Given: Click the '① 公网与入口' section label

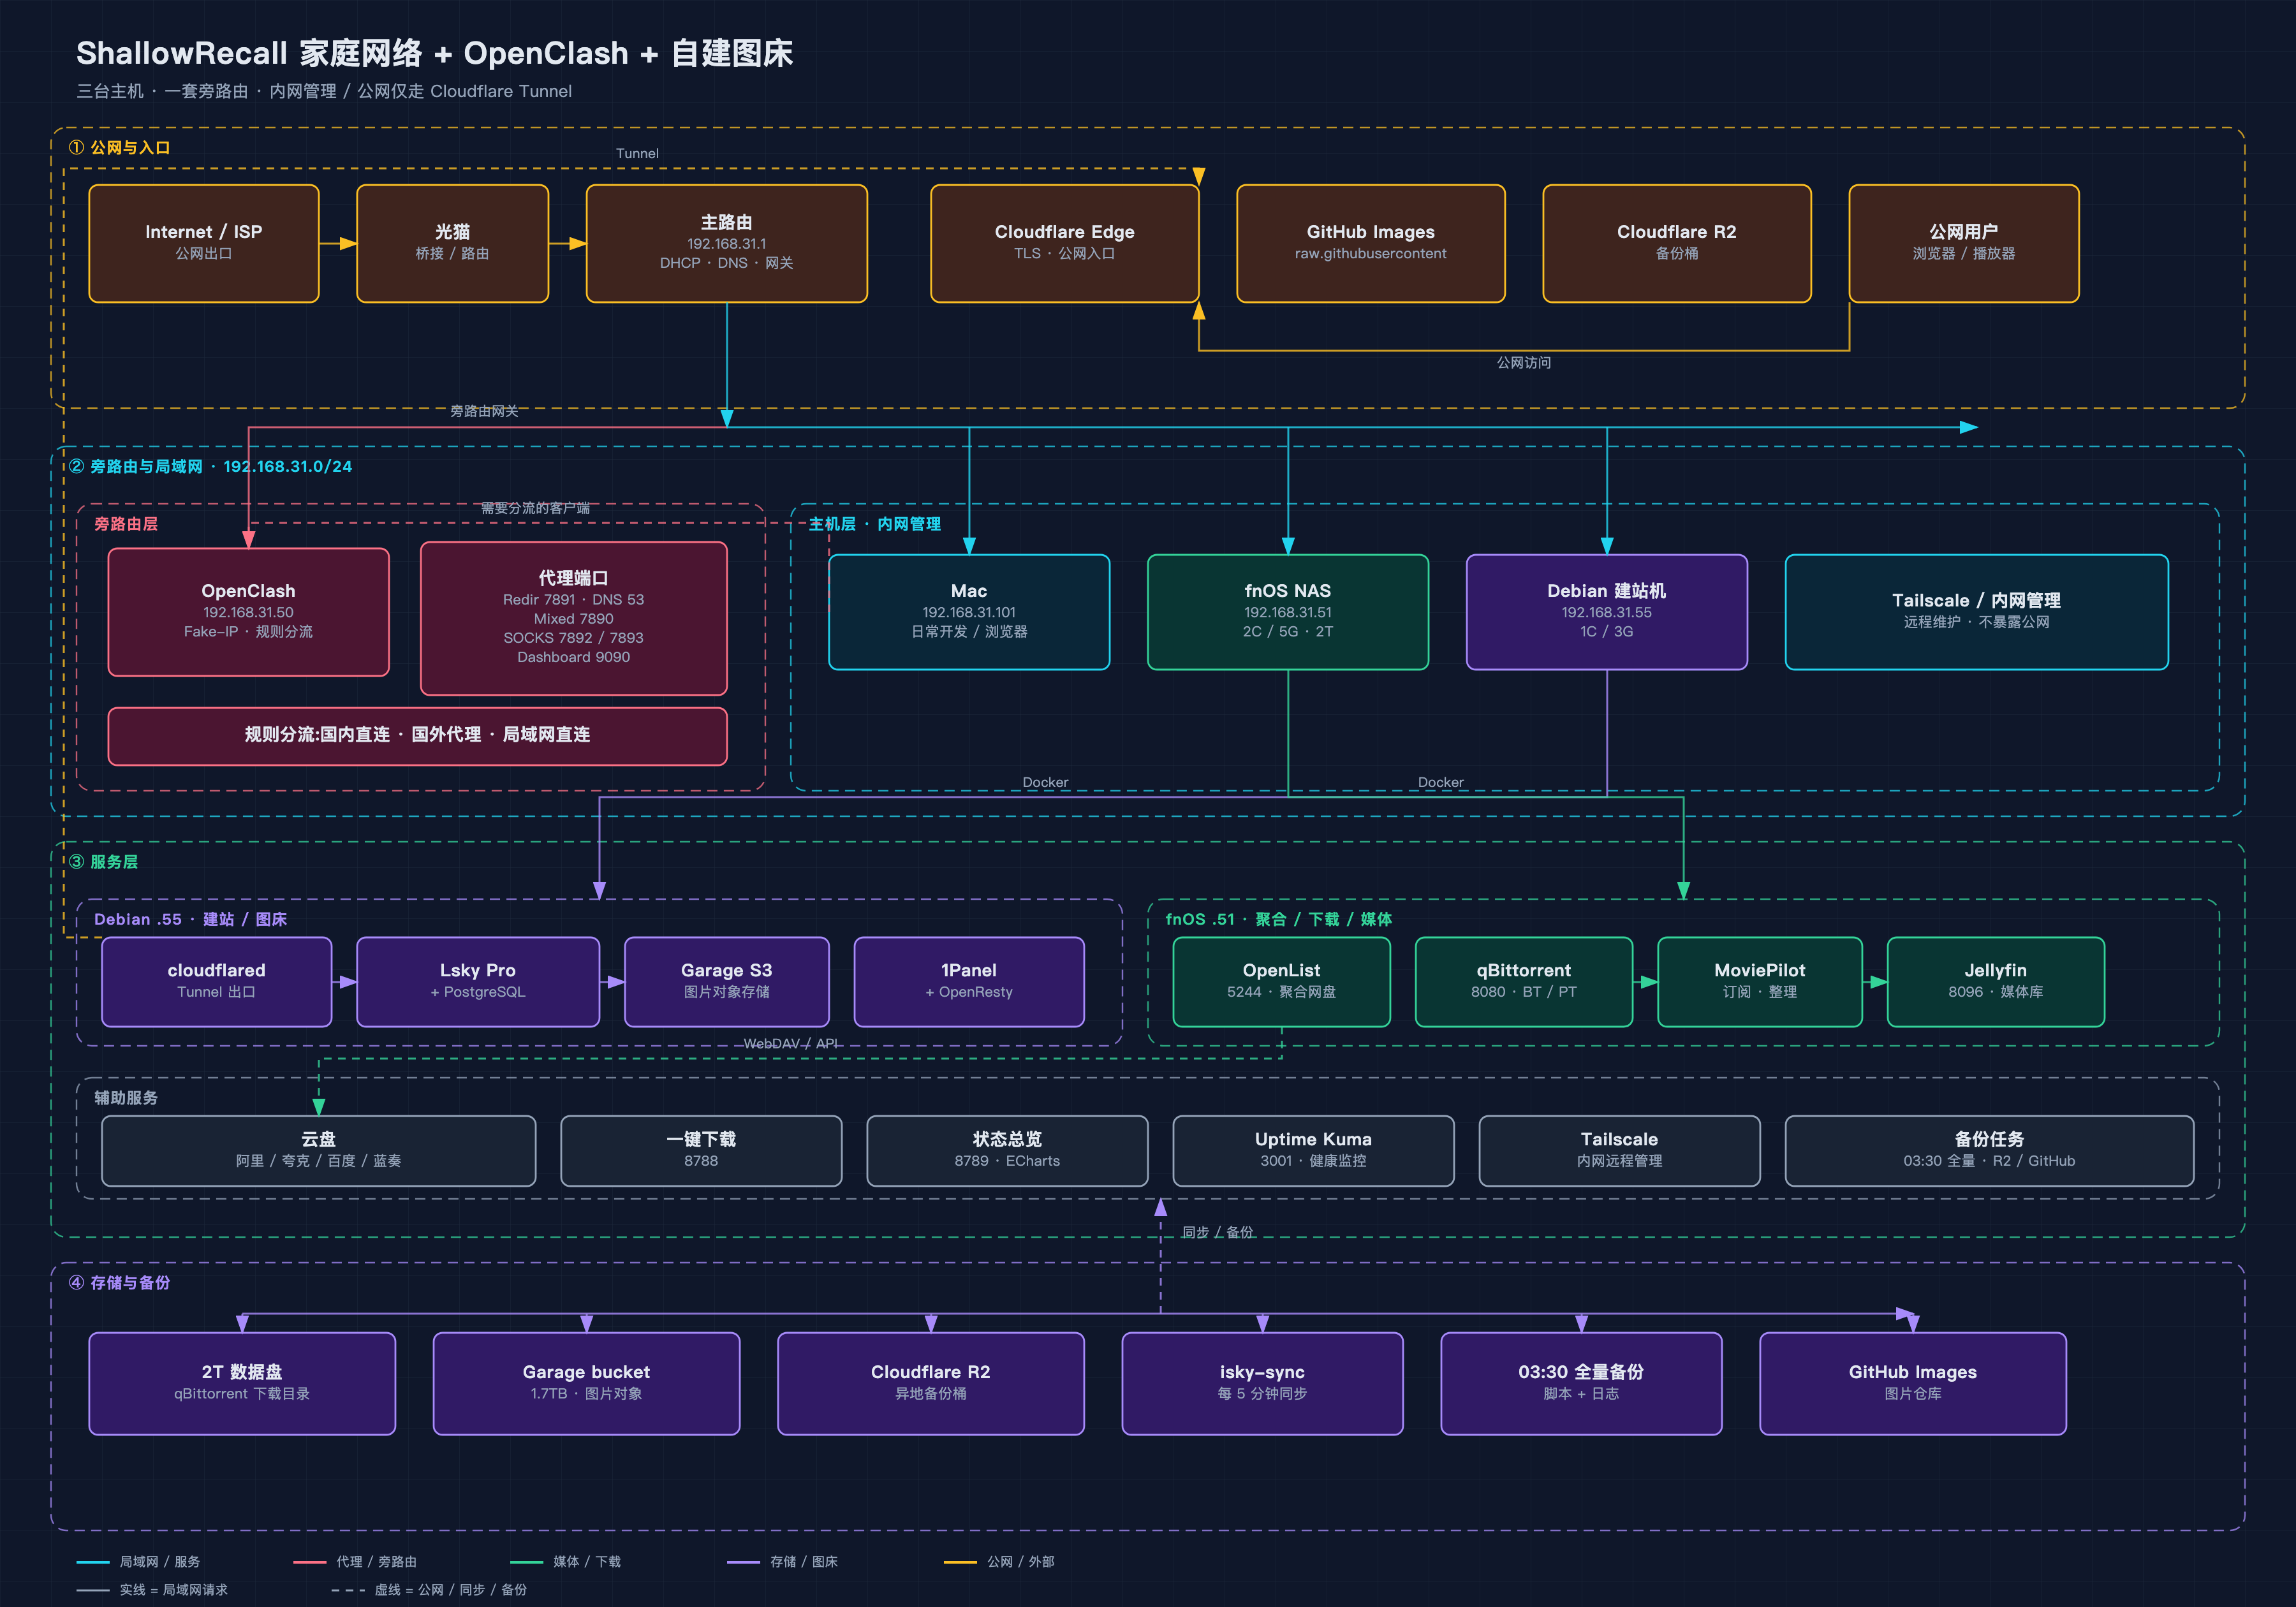Looking at the screenshot, I should (x=119, y=148).
